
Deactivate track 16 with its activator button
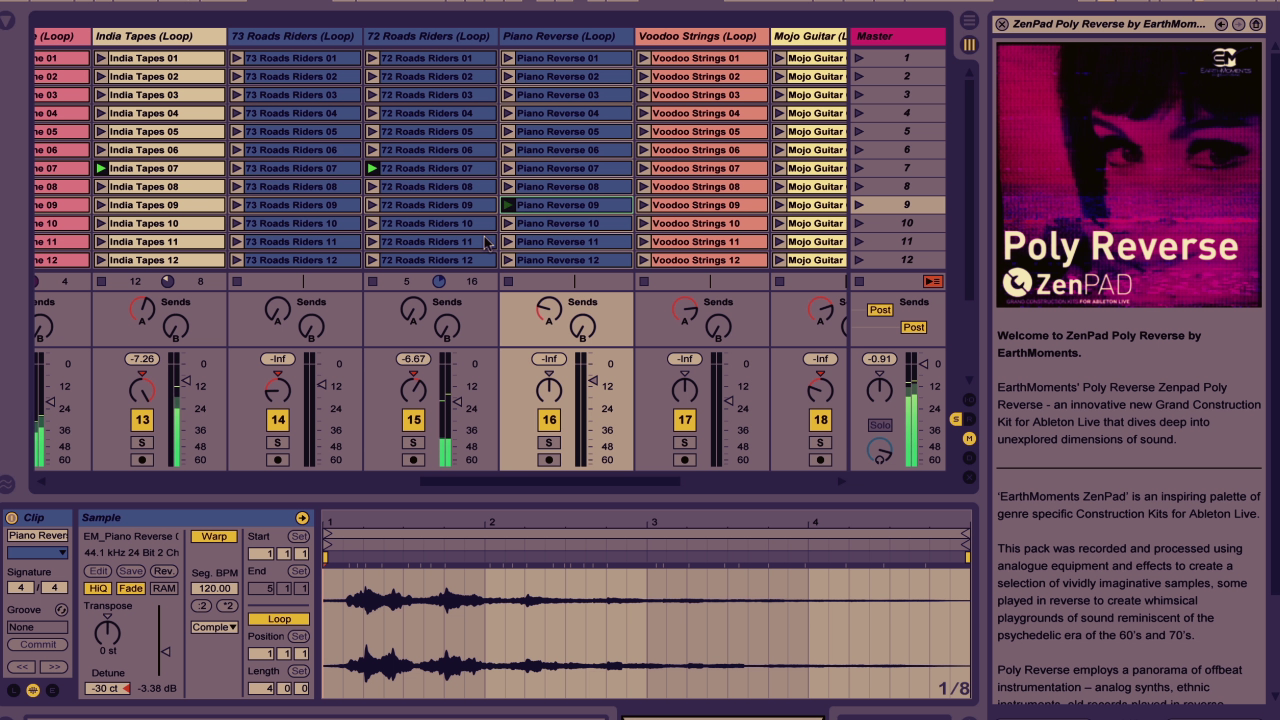549,421
